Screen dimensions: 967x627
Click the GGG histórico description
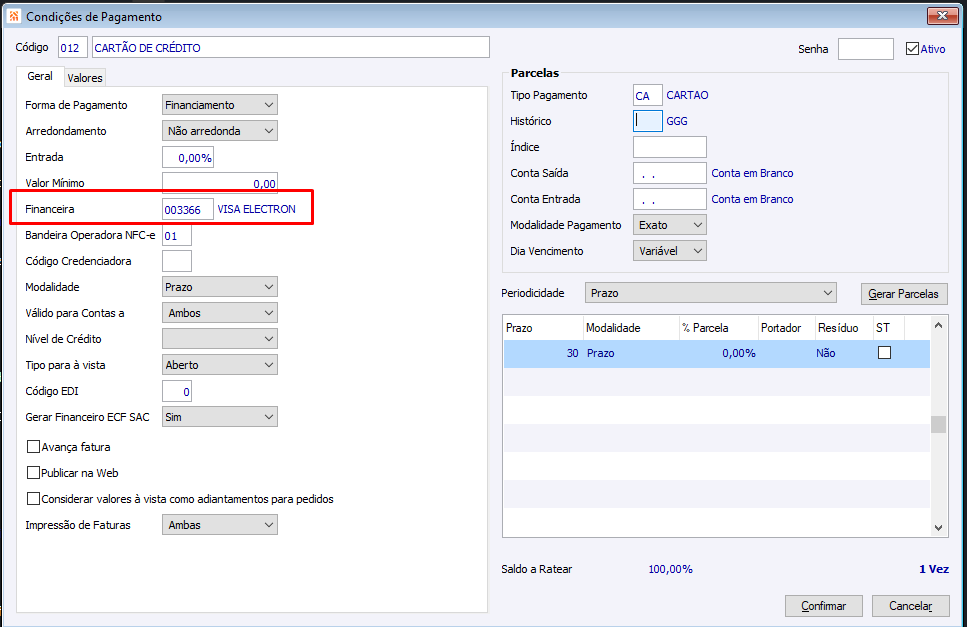[x=677, y=121]
